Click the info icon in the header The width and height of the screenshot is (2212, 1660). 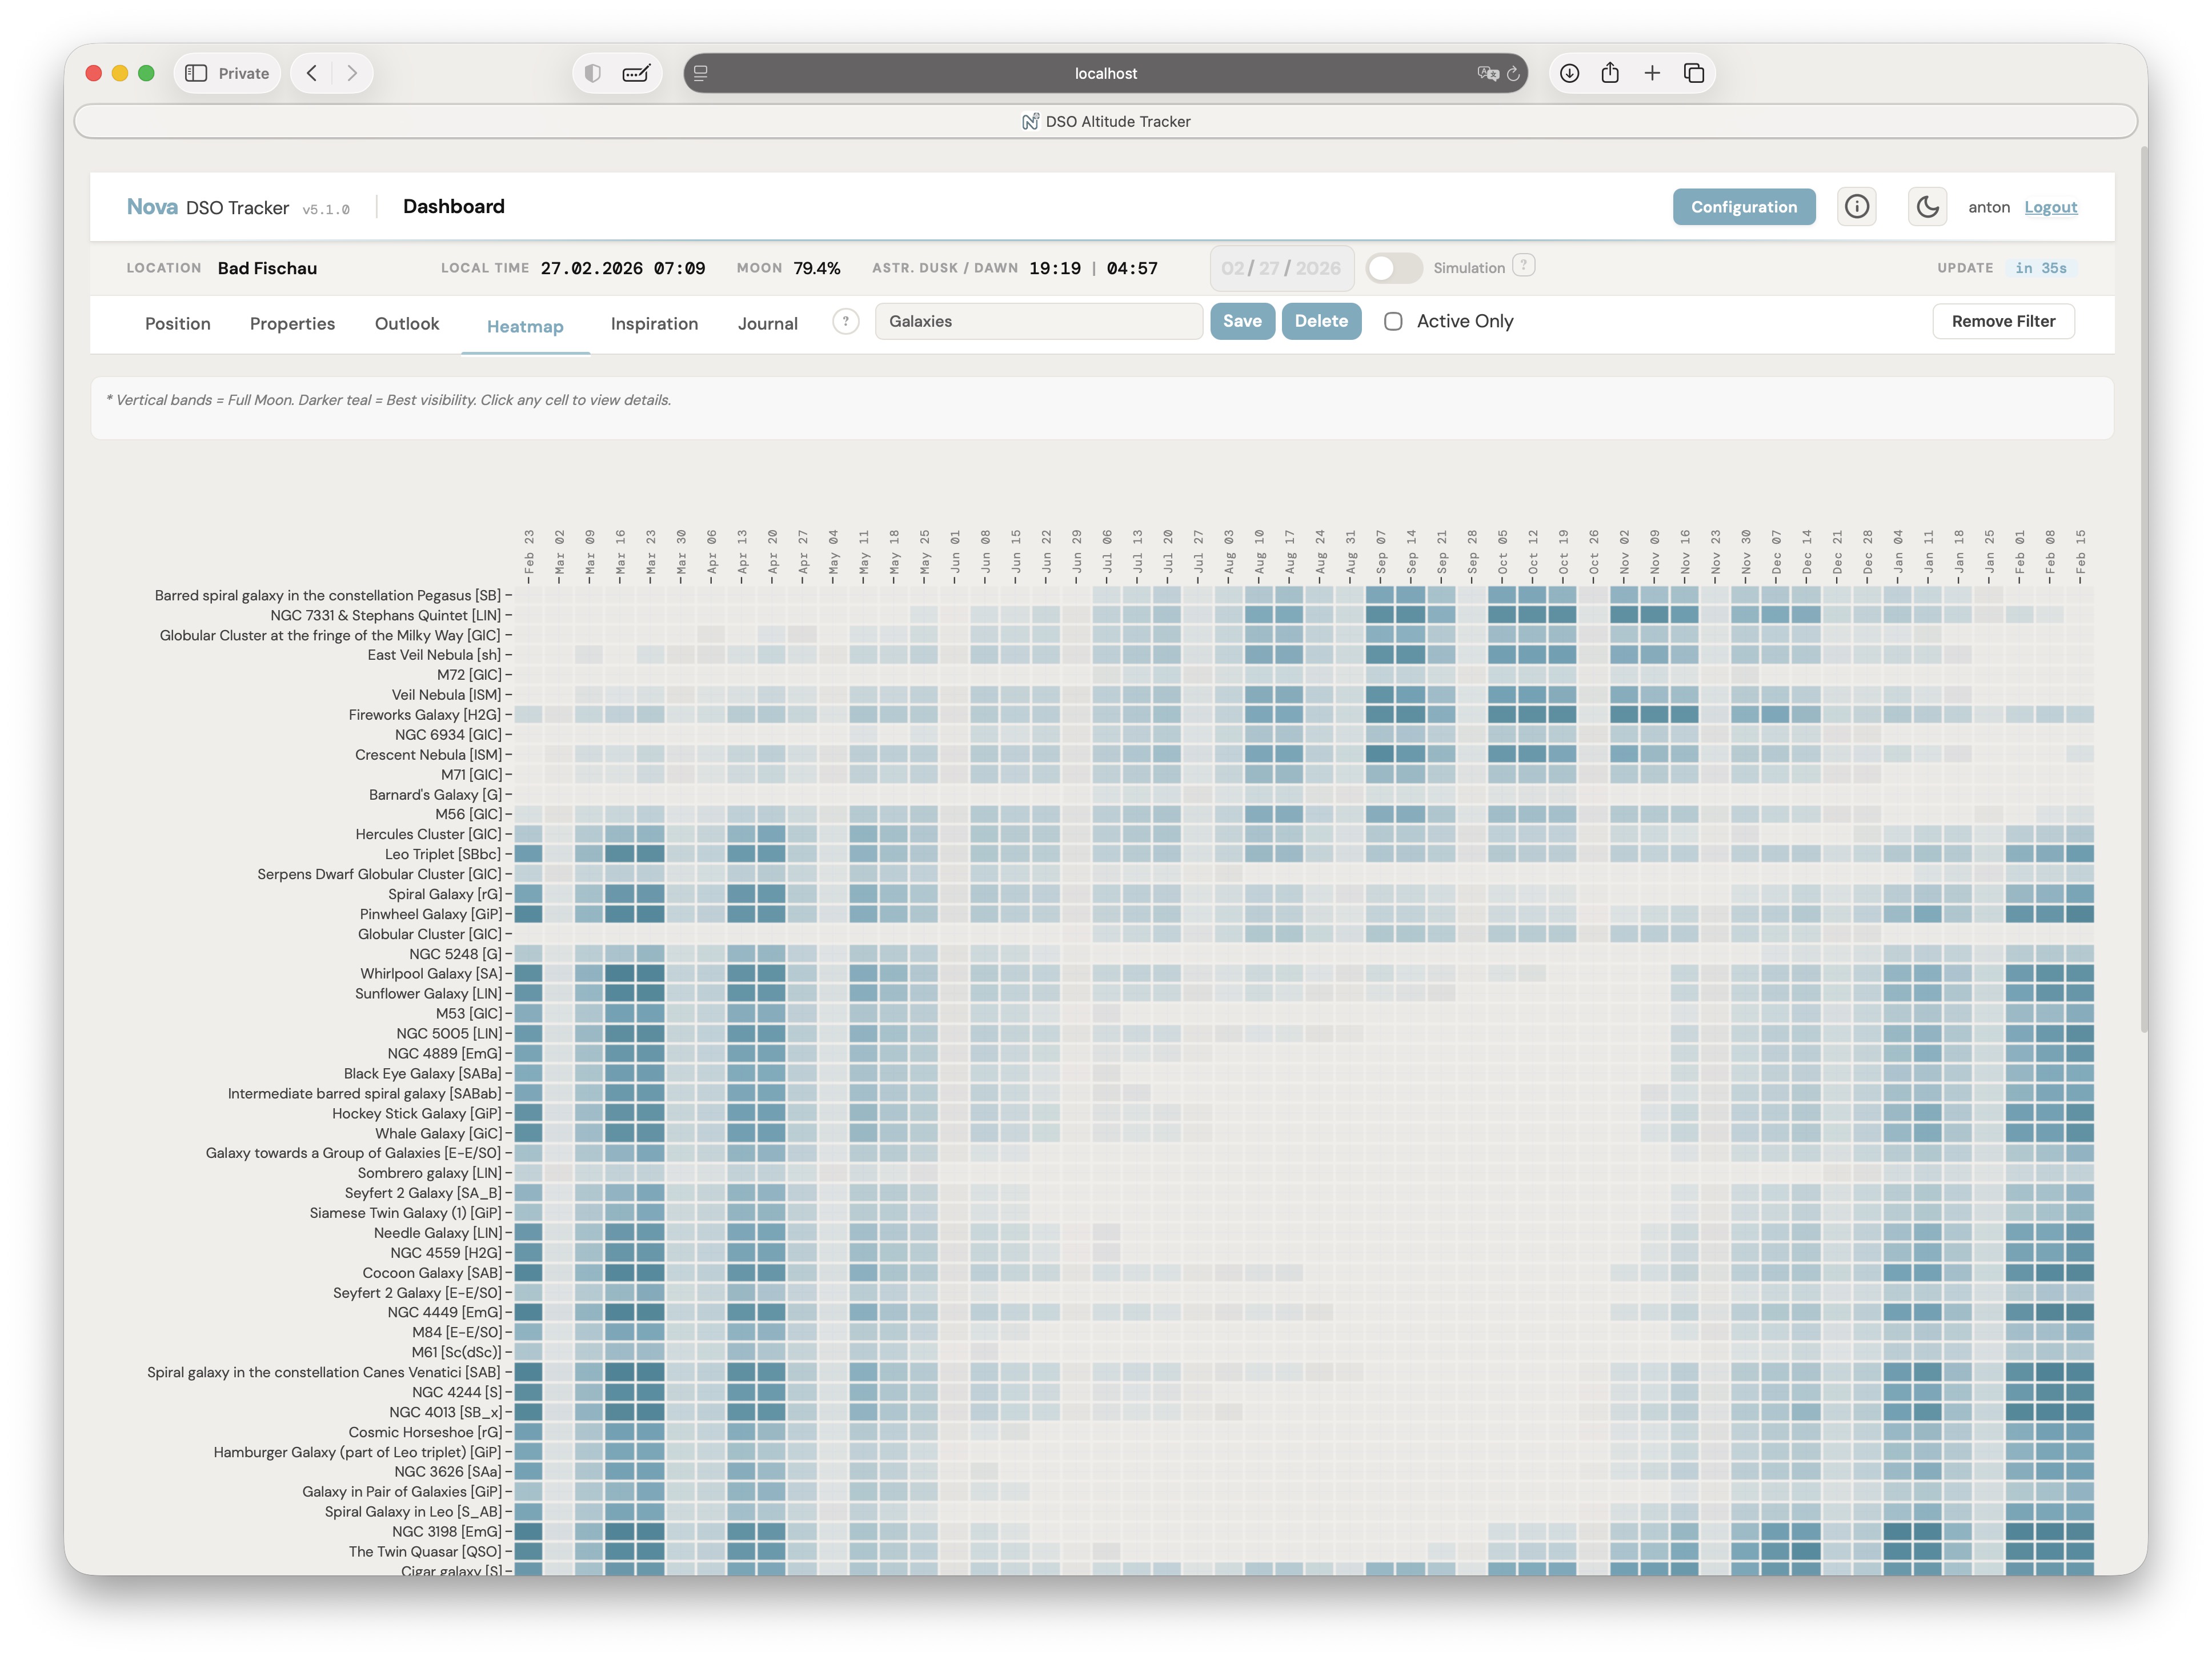1856,207
